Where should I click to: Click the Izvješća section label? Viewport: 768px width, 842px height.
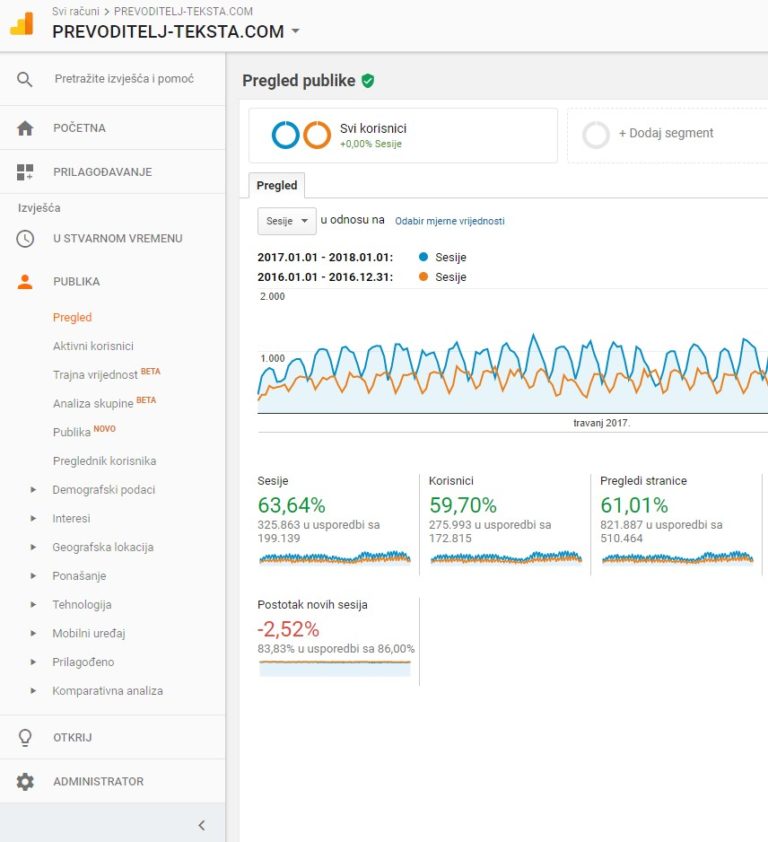point(39,208)
